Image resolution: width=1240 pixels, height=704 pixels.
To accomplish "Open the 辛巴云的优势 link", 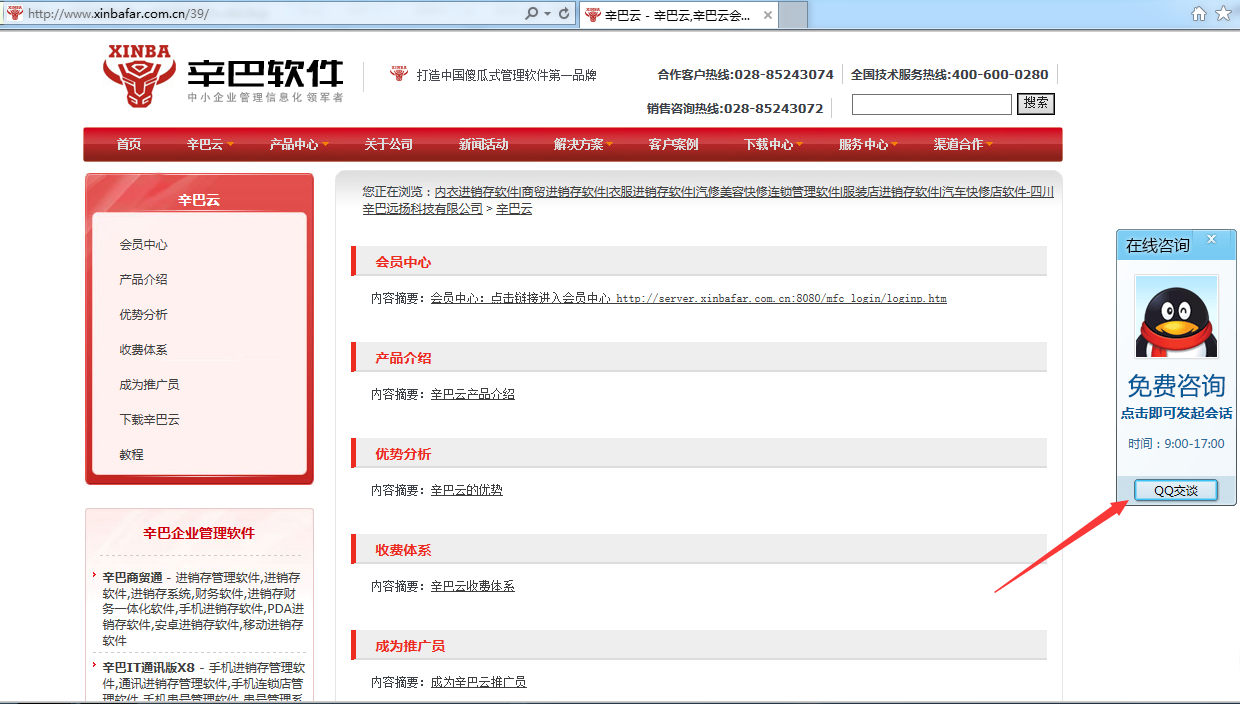I will point(467,490).
